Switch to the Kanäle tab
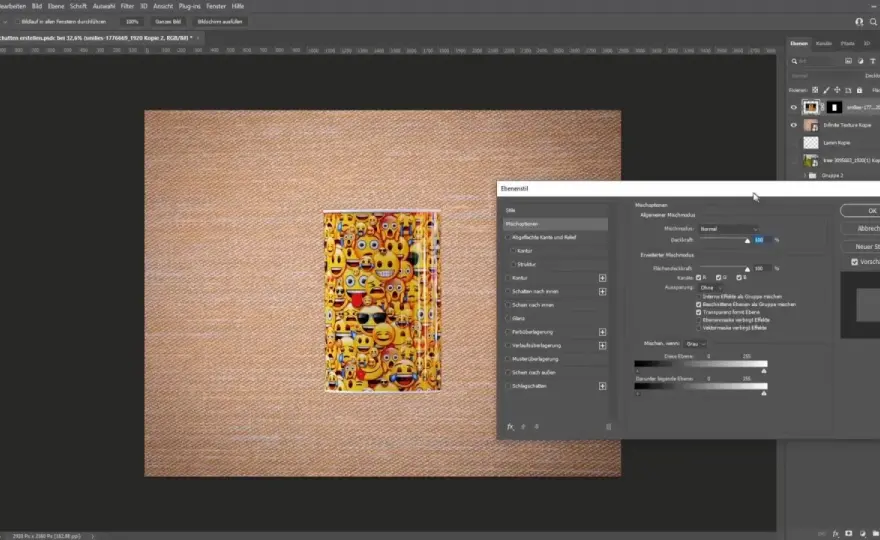The height and width of the screenshot is (540, 880). click(x=823, y=43)
